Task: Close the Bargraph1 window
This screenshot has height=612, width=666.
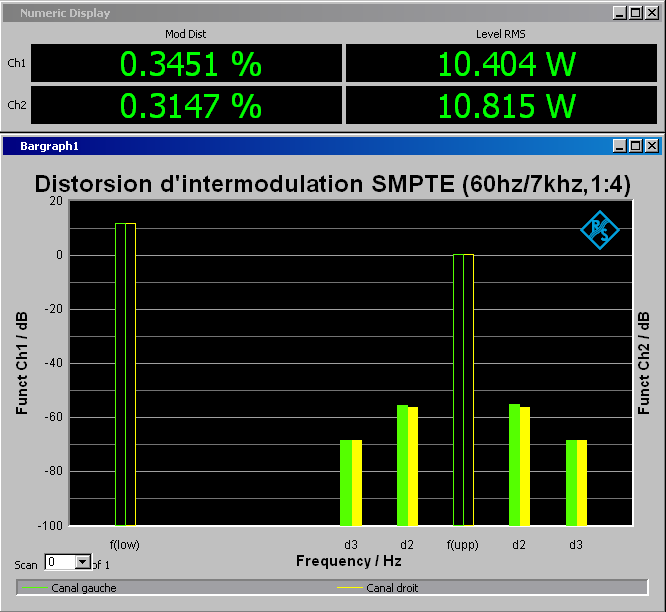Action: point(651,146)
